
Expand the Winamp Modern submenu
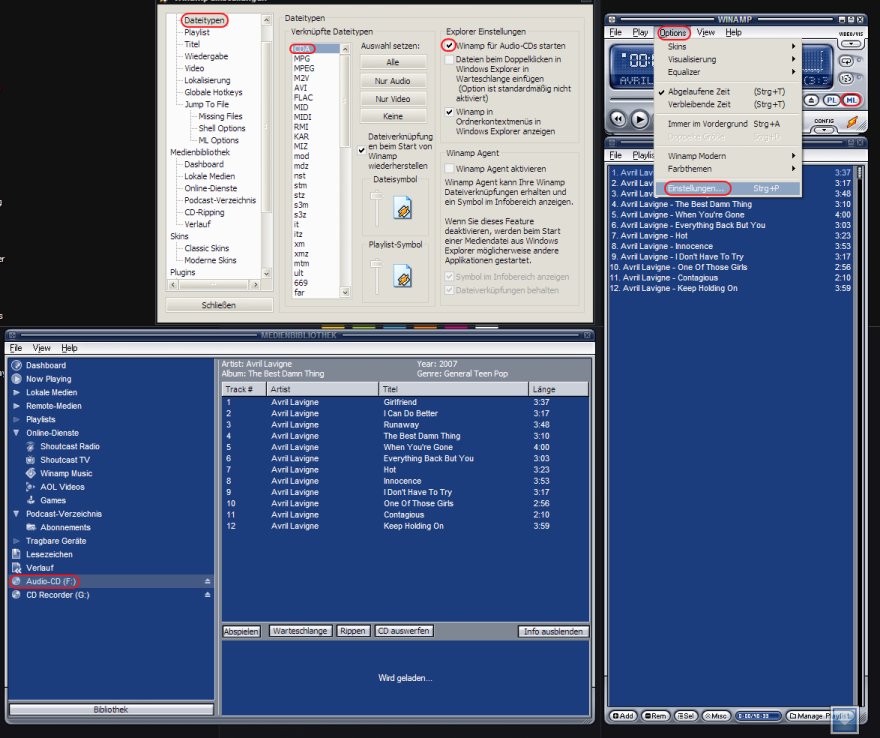728,156
